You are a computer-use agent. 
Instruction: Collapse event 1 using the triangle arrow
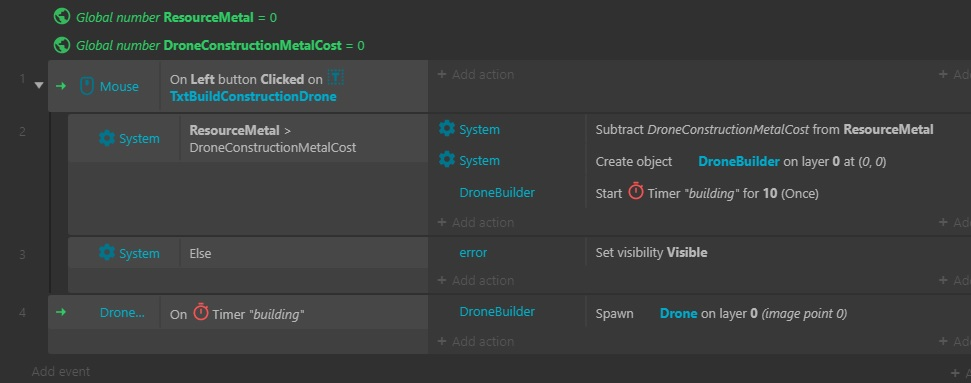point(39,86)
